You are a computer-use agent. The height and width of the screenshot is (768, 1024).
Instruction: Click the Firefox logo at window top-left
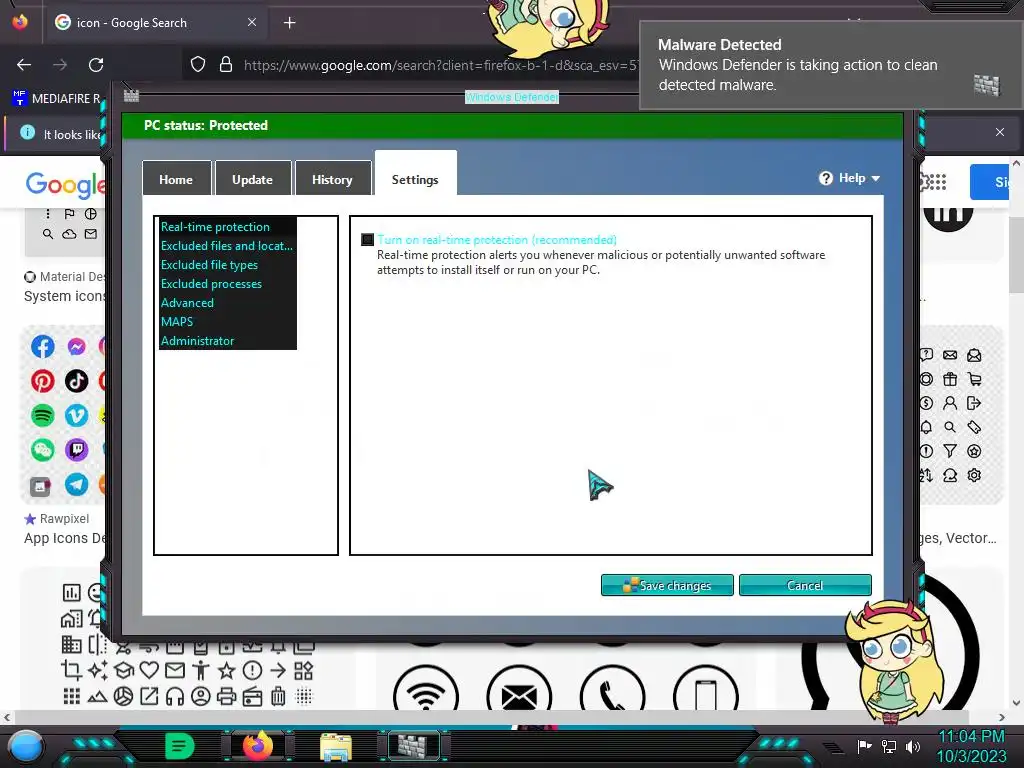pyautogui.click(x=20, y=22)
